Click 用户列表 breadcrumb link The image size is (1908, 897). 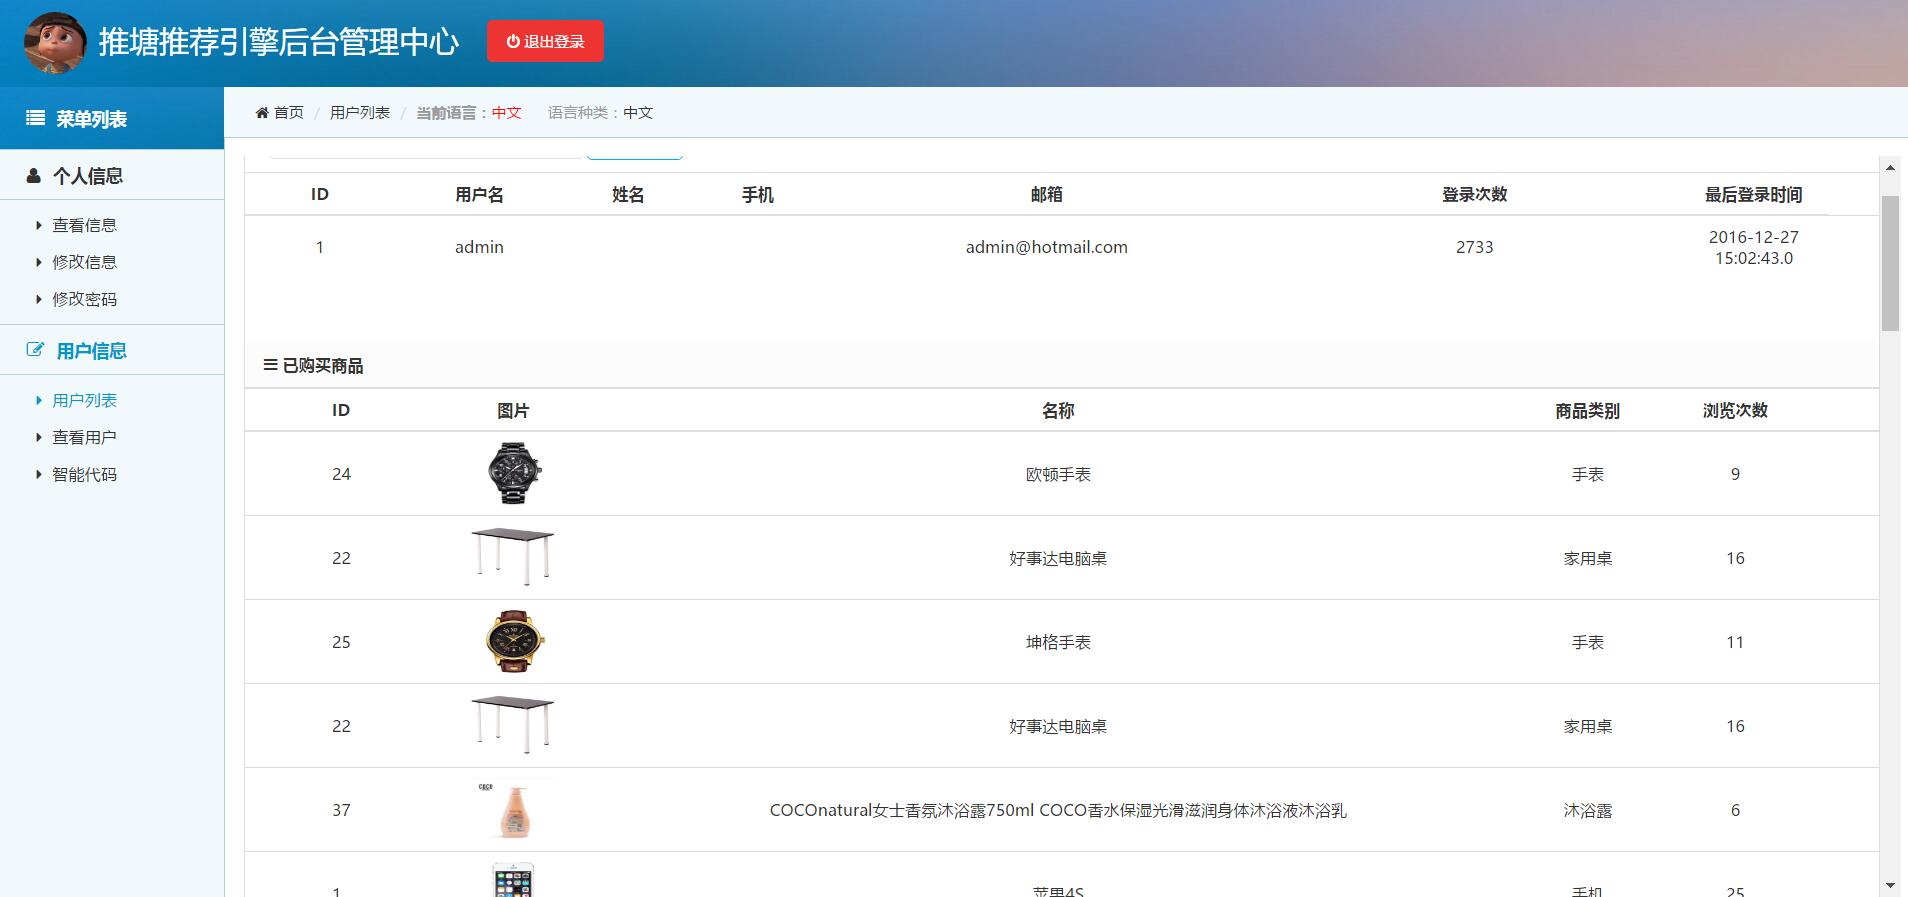[x=360, y=112]
